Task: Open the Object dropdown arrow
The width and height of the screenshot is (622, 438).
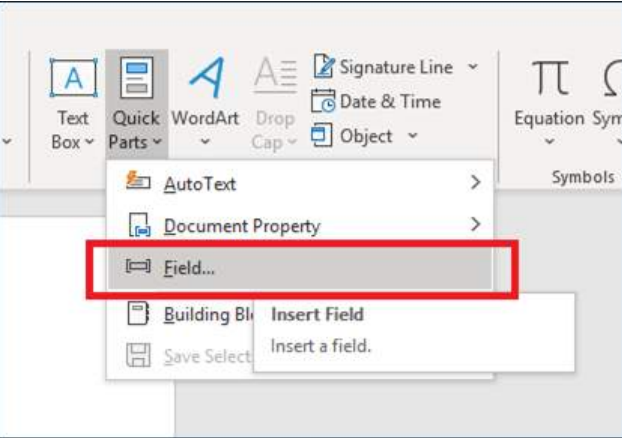Action: (412, 136)
